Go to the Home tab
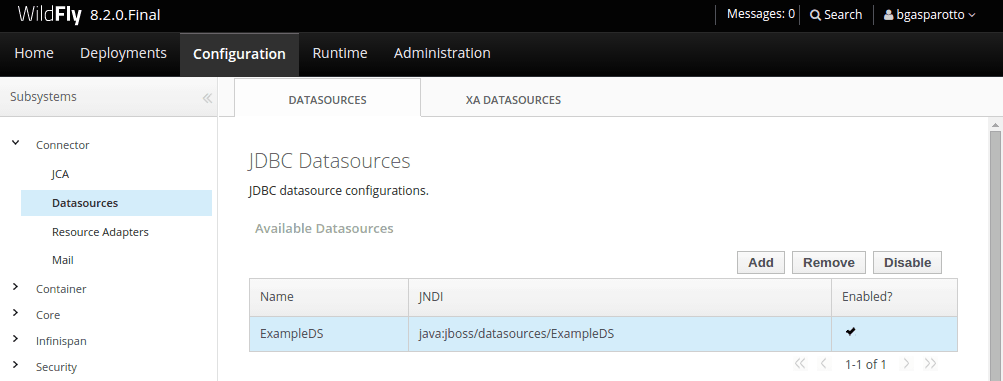Screen dimensions: 1003x381 [34, 53]
